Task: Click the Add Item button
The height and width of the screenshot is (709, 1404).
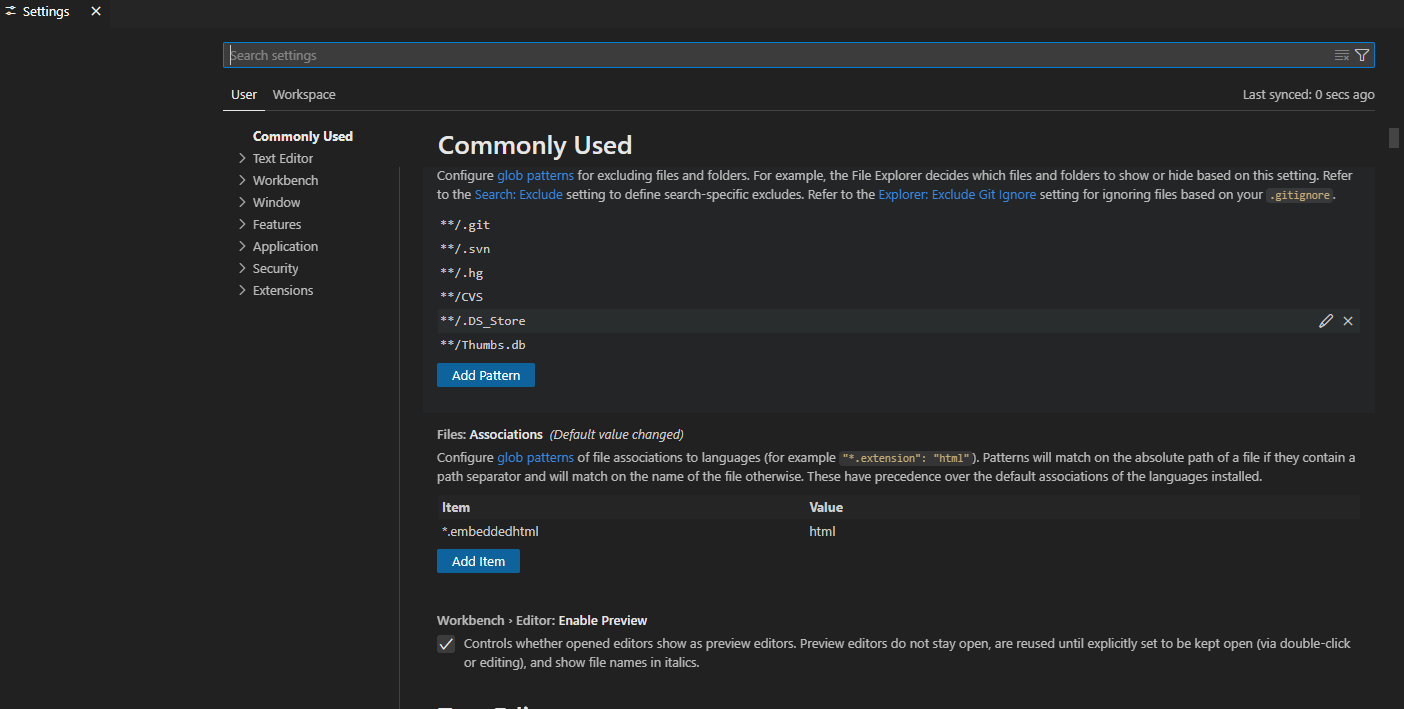Action: click(478, 561)
